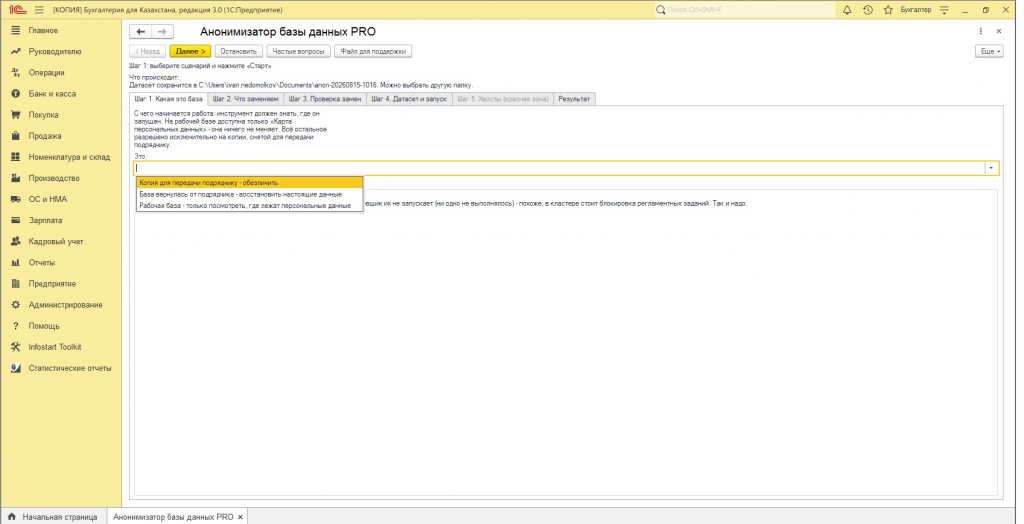Open form options three-dots icon
Screen dimensions: 1024x524
[981, 31]
